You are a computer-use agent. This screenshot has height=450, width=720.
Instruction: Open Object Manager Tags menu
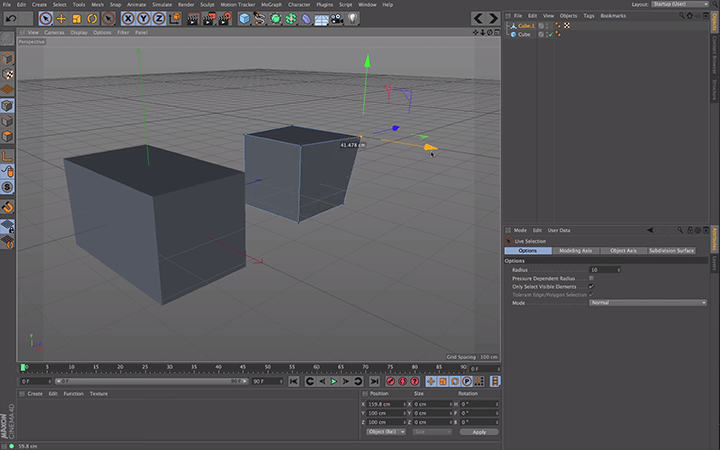click(x=589, y=16)
